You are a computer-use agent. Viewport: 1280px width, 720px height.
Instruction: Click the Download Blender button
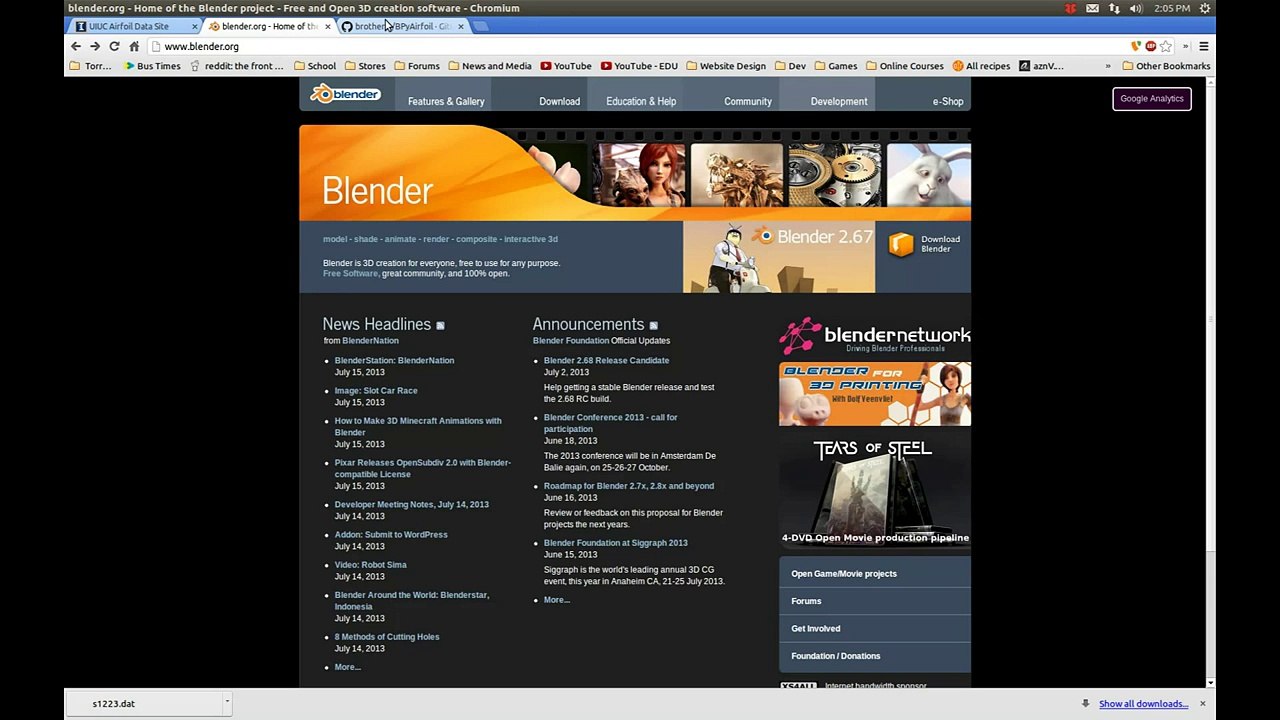[x=926, y=244]
